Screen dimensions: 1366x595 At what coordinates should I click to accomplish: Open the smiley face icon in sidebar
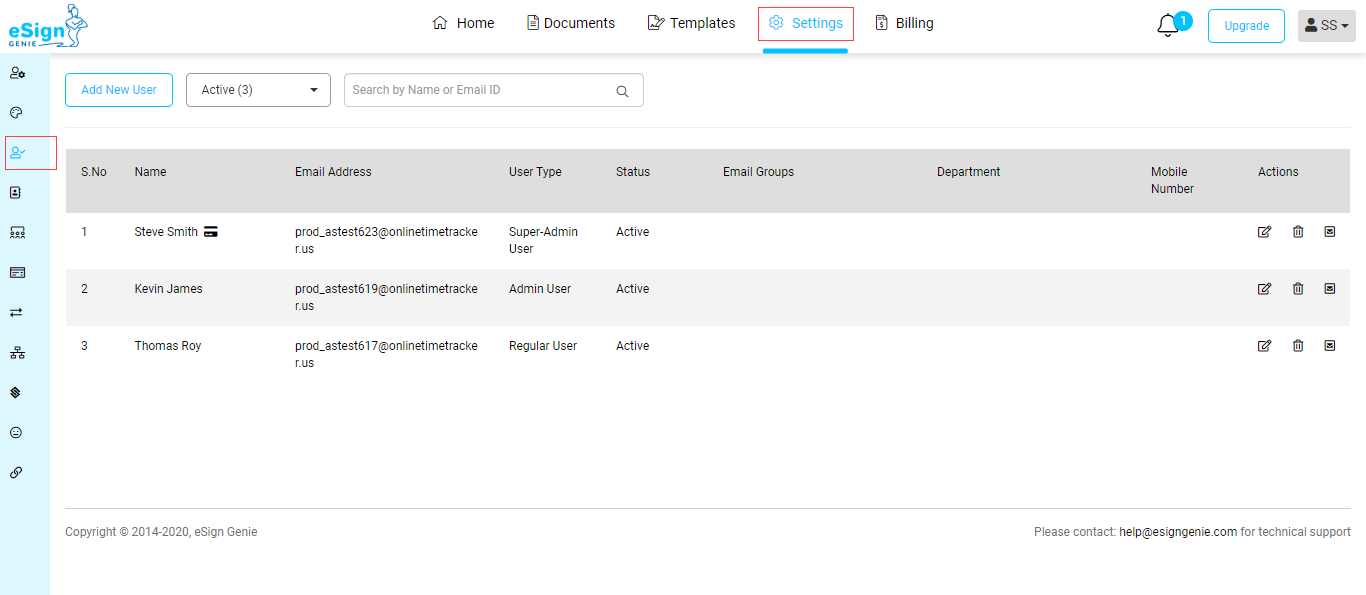pyautogui.click(x=16, y=433)
